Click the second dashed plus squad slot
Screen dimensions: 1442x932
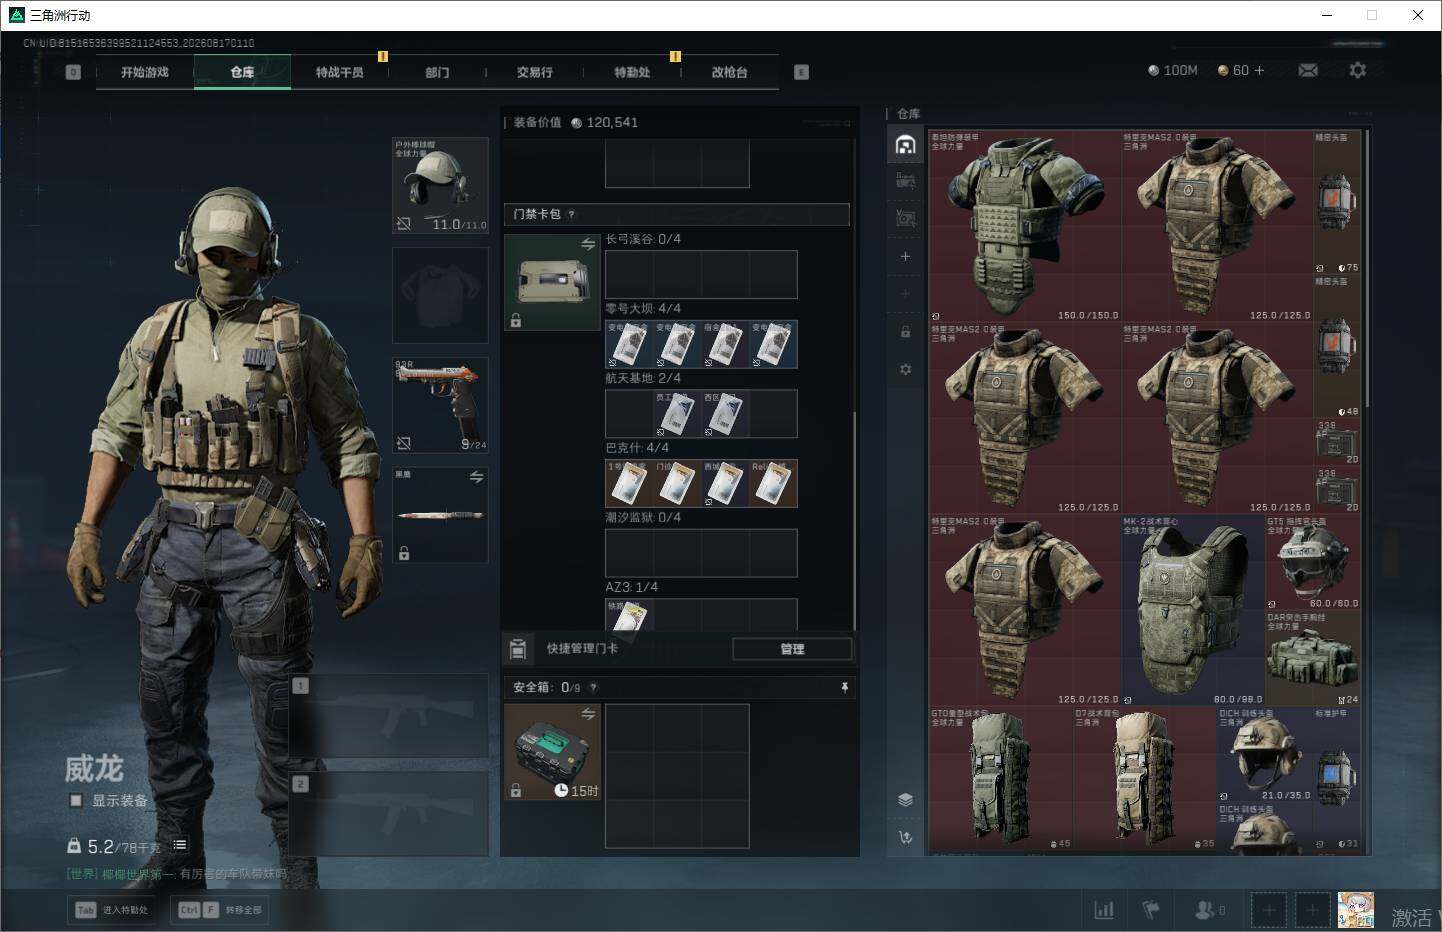tap(1313, 910)
